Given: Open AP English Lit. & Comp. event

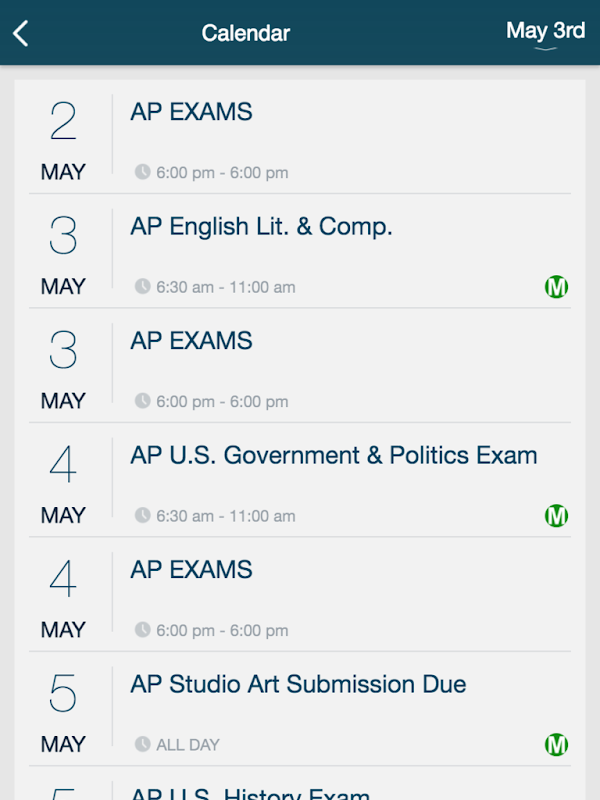Looking at the screenshot, I should [261, 227].
